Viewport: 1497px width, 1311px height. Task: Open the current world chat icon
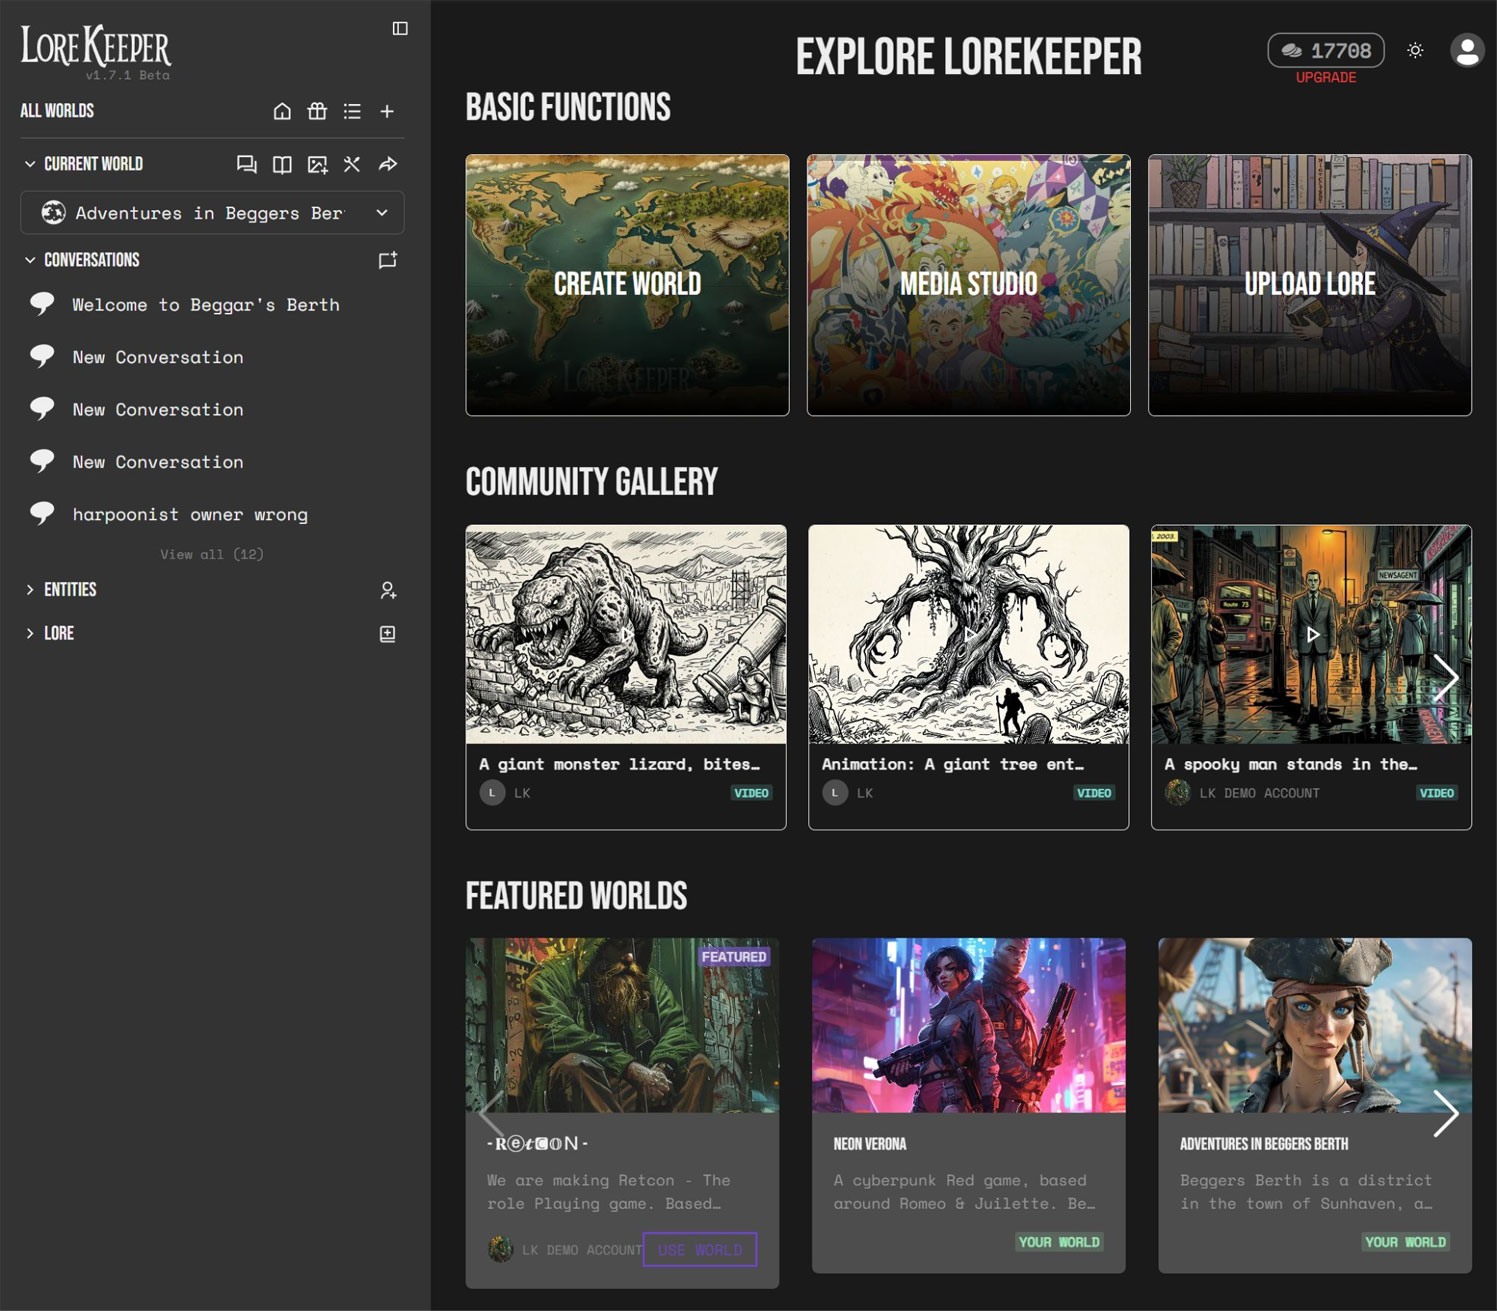pos(246,164)
